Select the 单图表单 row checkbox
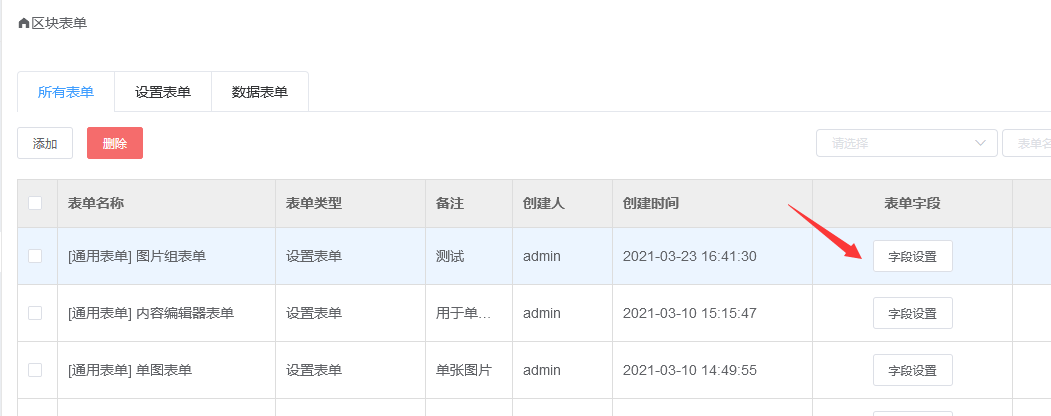Viewport: 1051px width, 416px height. [x=35, y=370]
